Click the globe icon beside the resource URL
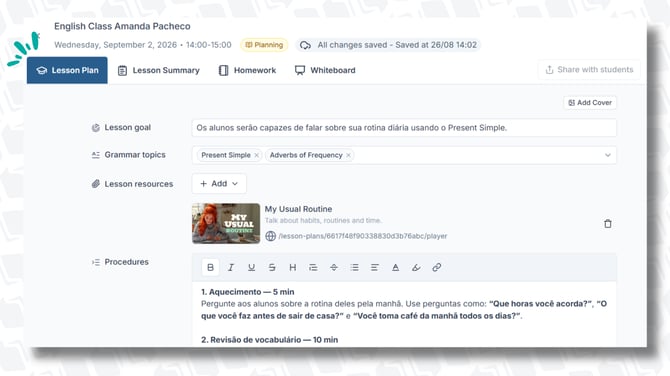 coord(270,236)
